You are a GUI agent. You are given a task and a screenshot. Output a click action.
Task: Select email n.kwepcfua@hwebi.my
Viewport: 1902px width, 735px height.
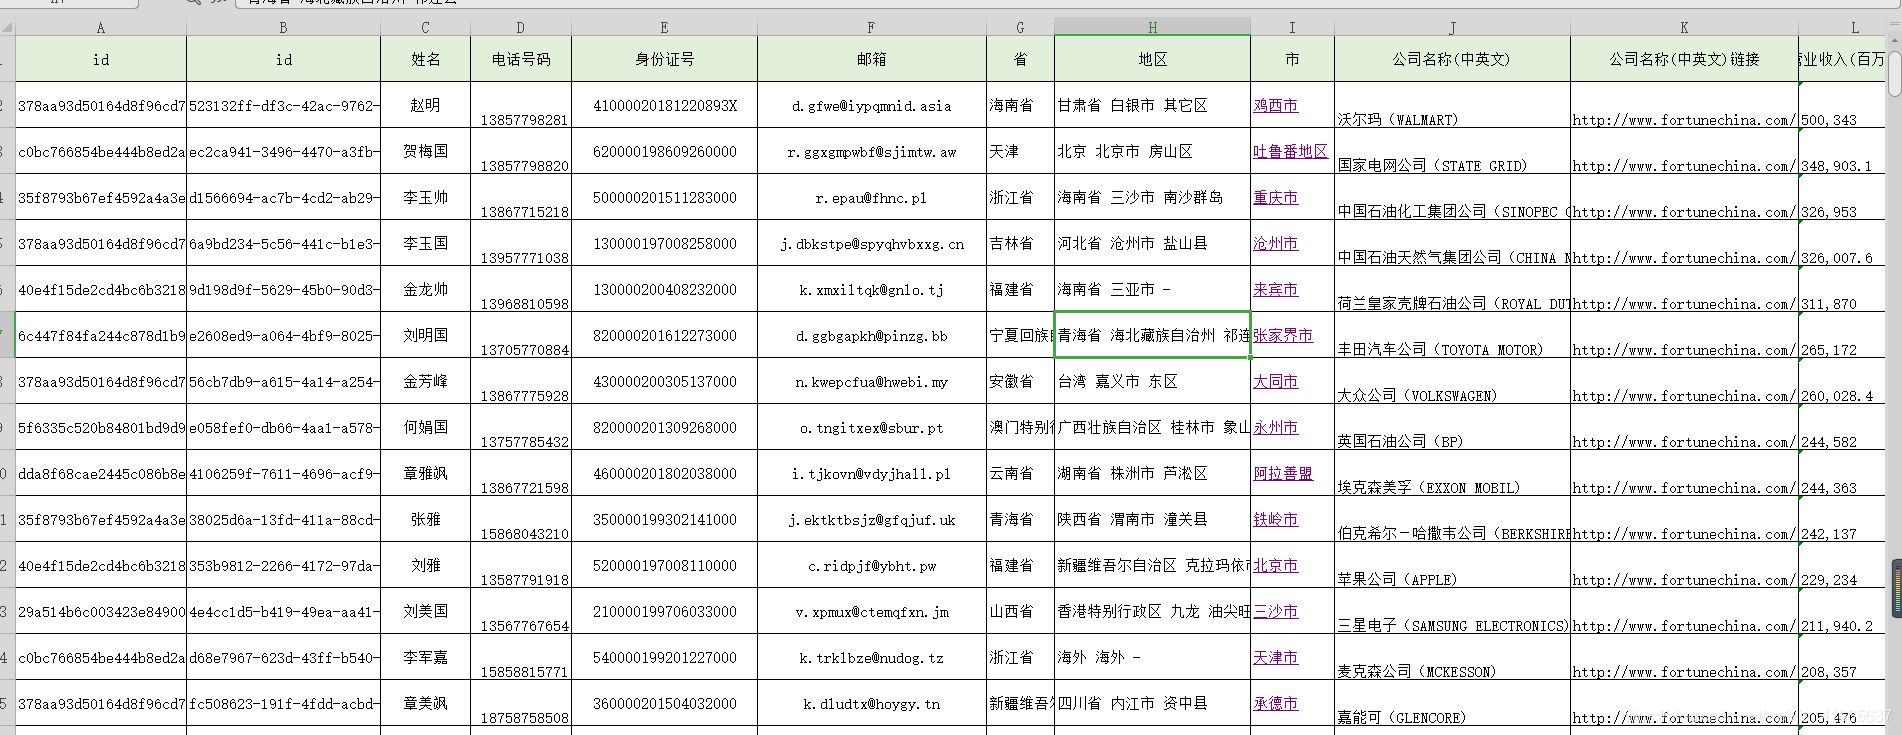(871, 381)
